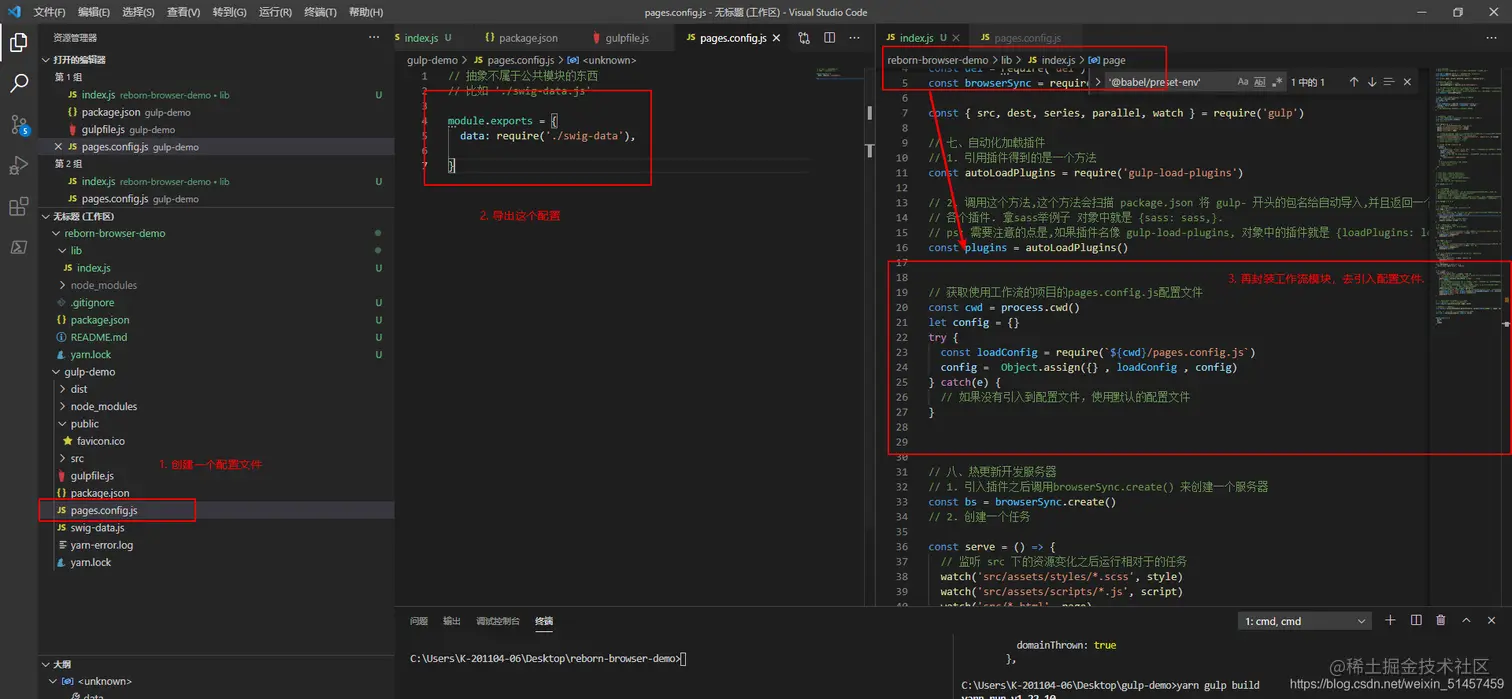
Task: Split the terminal pane
Action: [1416, 621]
